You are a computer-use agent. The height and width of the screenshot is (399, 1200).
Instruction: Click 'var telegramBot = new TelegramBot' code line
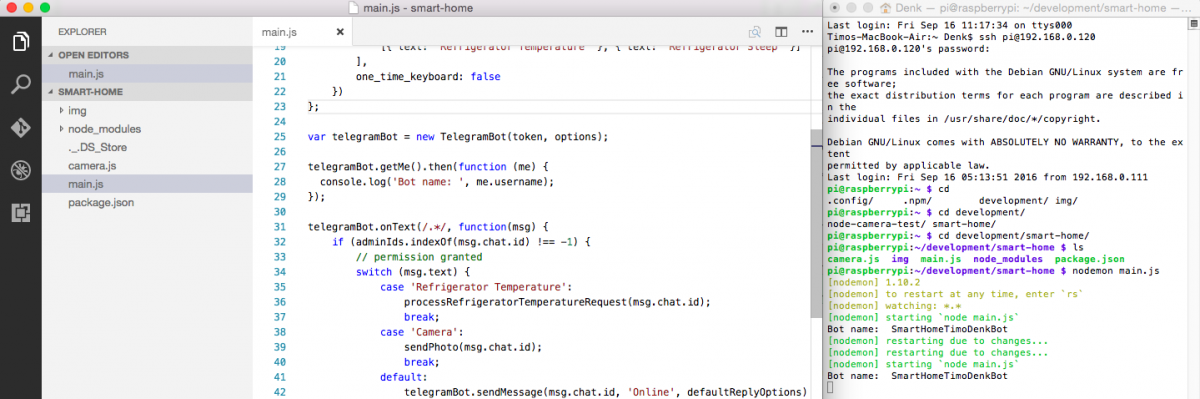(457, 136)
